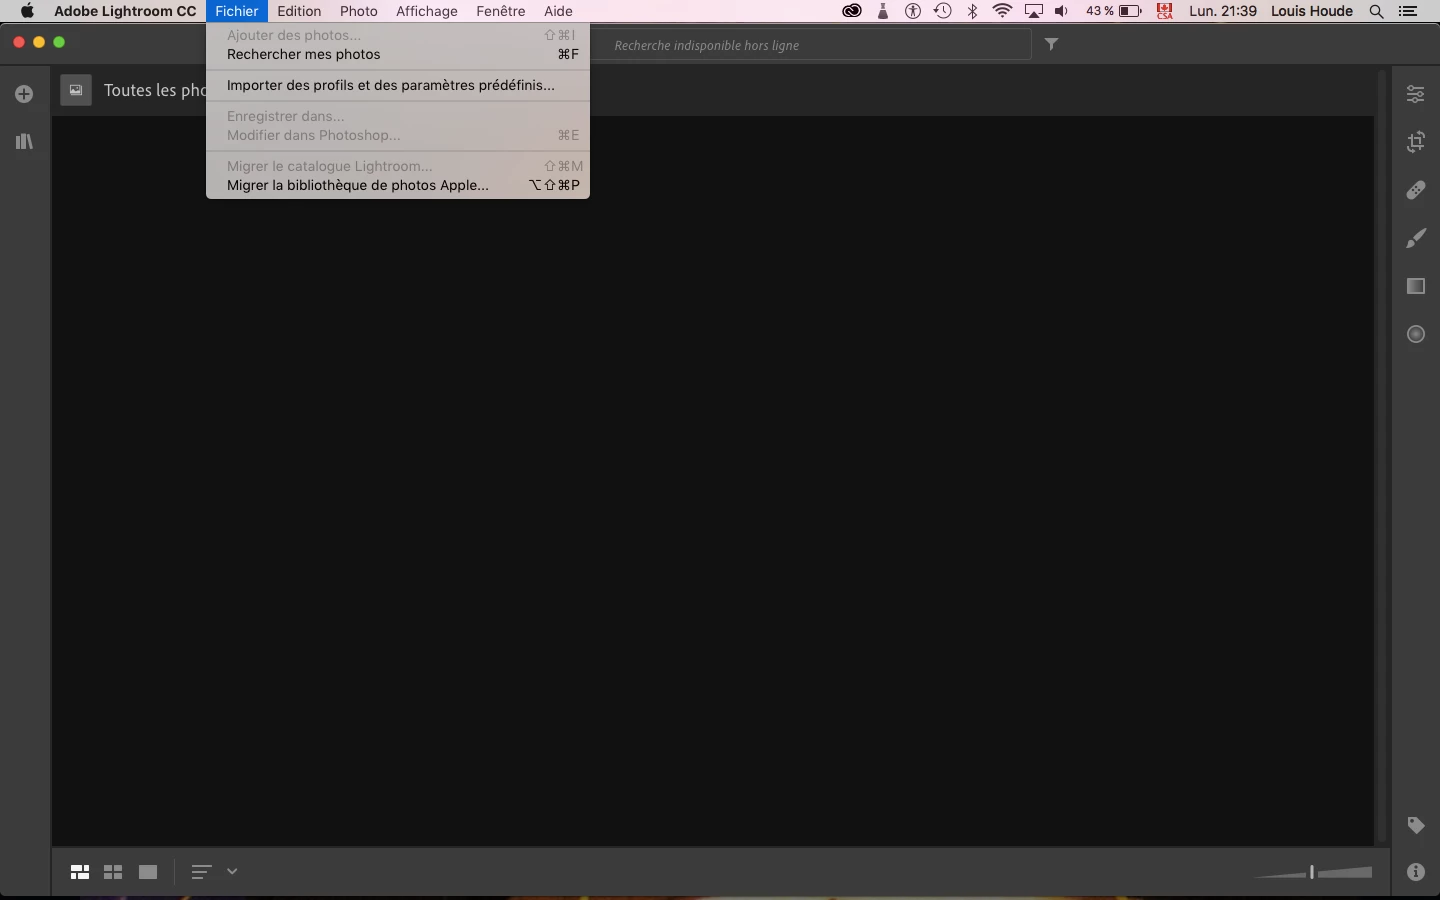Click the All Photos album icon
Image resolution: width=1440 pixels, height=900 pixels.
coord(76,90)
